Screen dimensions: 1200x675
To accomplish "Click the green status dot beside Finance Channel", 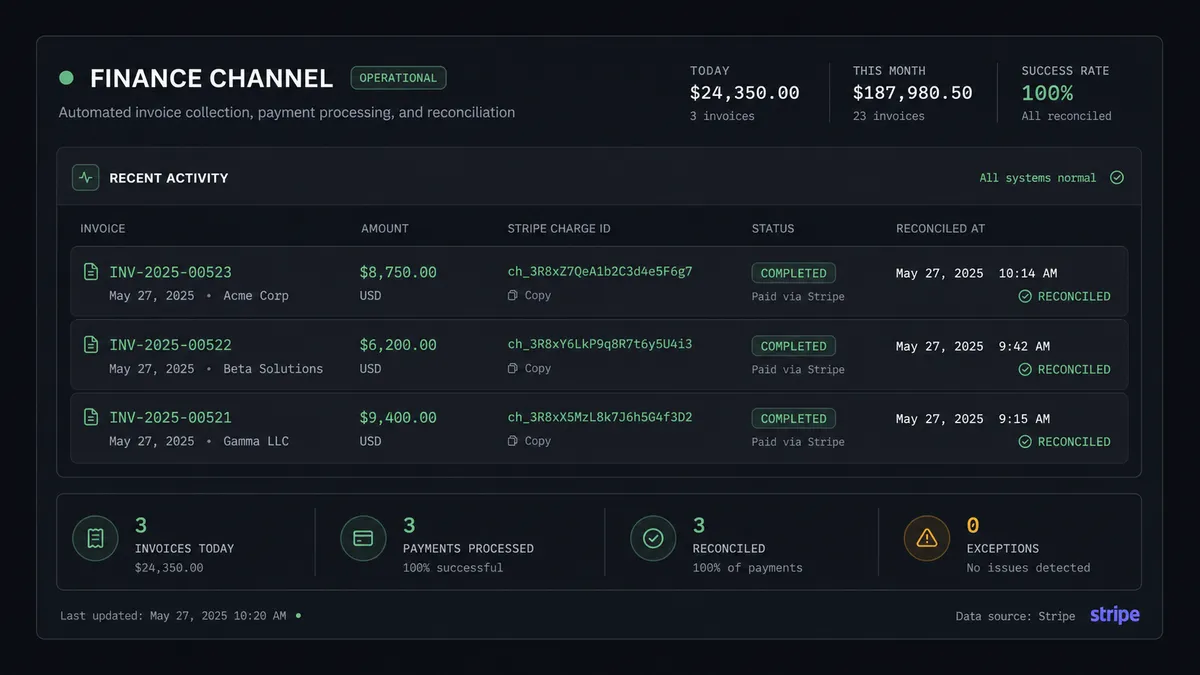I will 66,78.
